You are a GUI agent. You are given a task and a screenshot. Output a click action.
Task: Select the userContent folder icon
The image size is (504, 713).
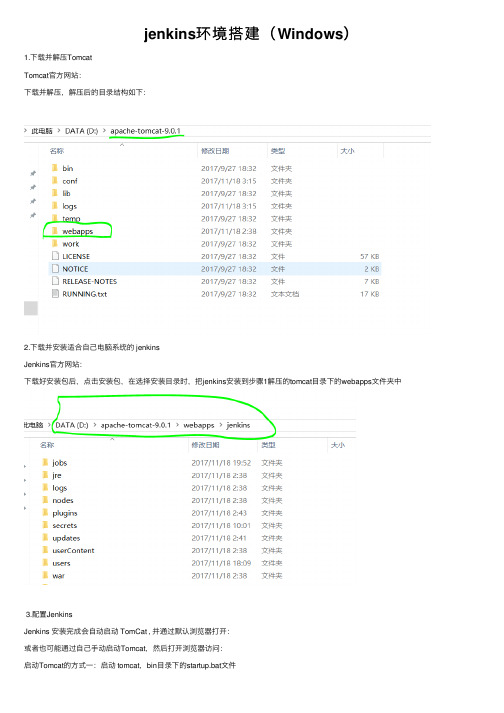(x=45, y=550)
